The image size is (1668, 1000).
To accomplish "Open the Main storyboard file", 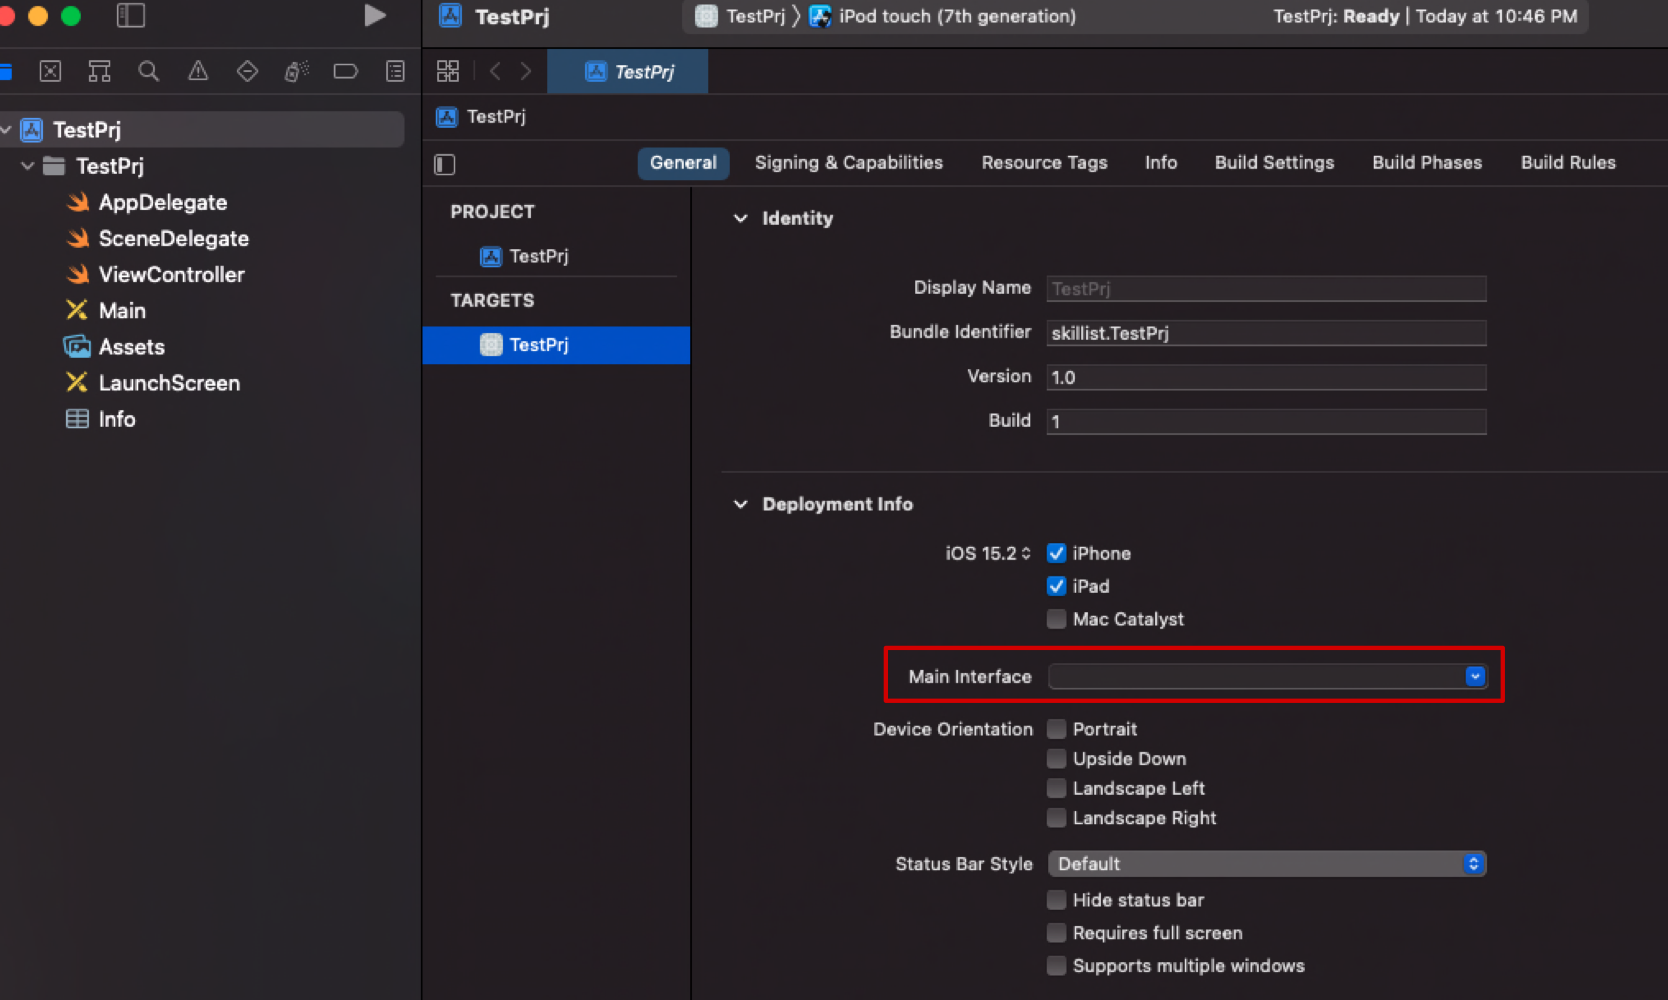I will [x=106, y=311].
